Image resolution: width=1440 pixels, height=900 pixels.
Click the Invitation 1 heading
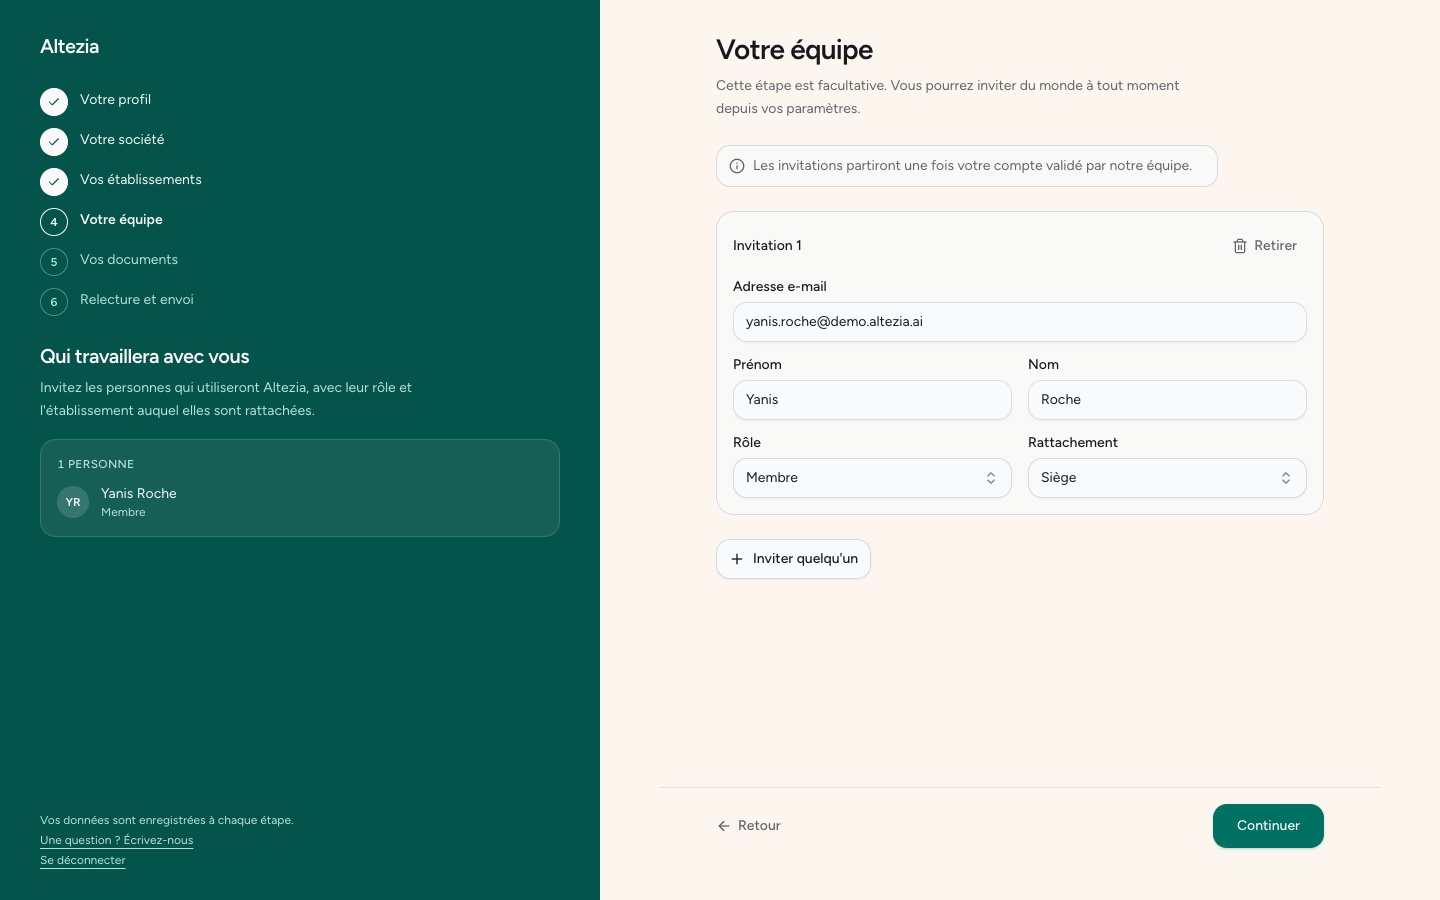pyautogui.click(x=767, y=246)
